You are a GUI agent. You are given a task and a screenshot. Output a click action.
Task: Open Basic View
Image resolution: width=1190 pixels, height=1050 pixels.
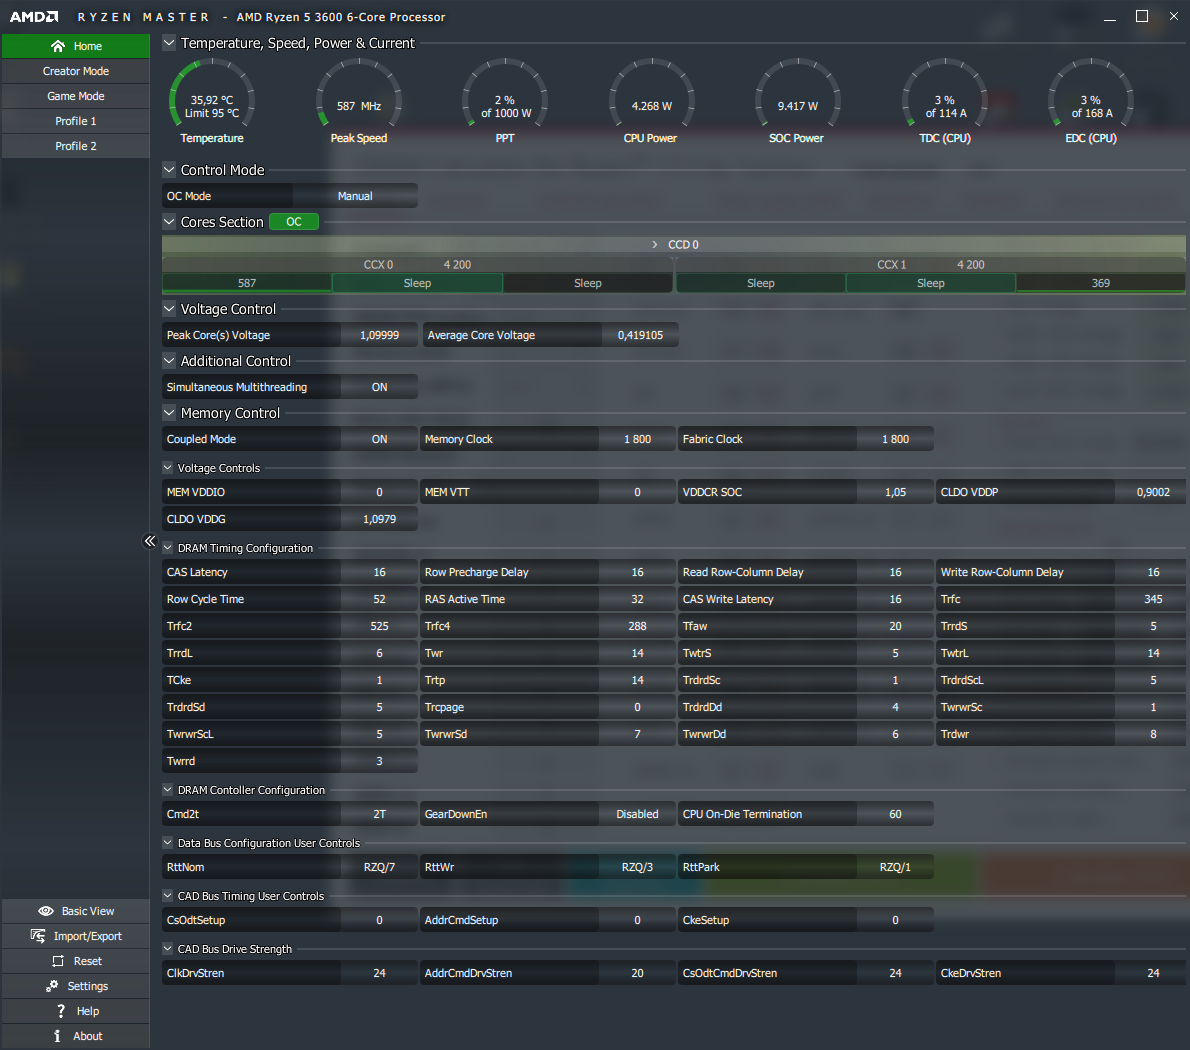pyautogui.click(x=76, y=911)
